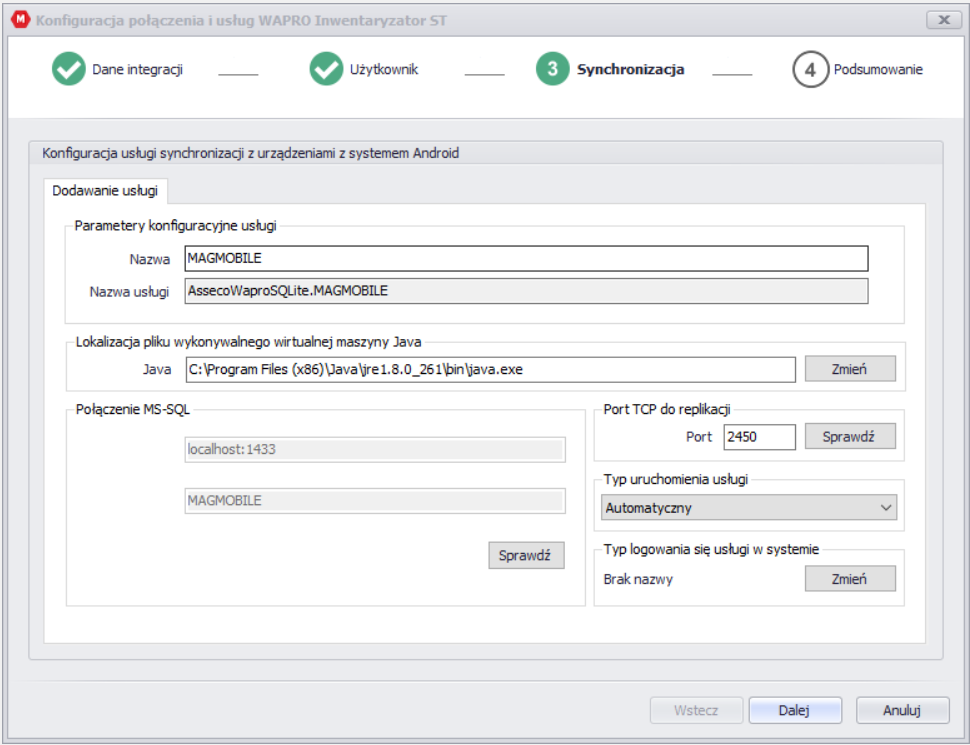
Task: Click the step 3 Synchronizacja circle
Action: click(x=552, y=69)
